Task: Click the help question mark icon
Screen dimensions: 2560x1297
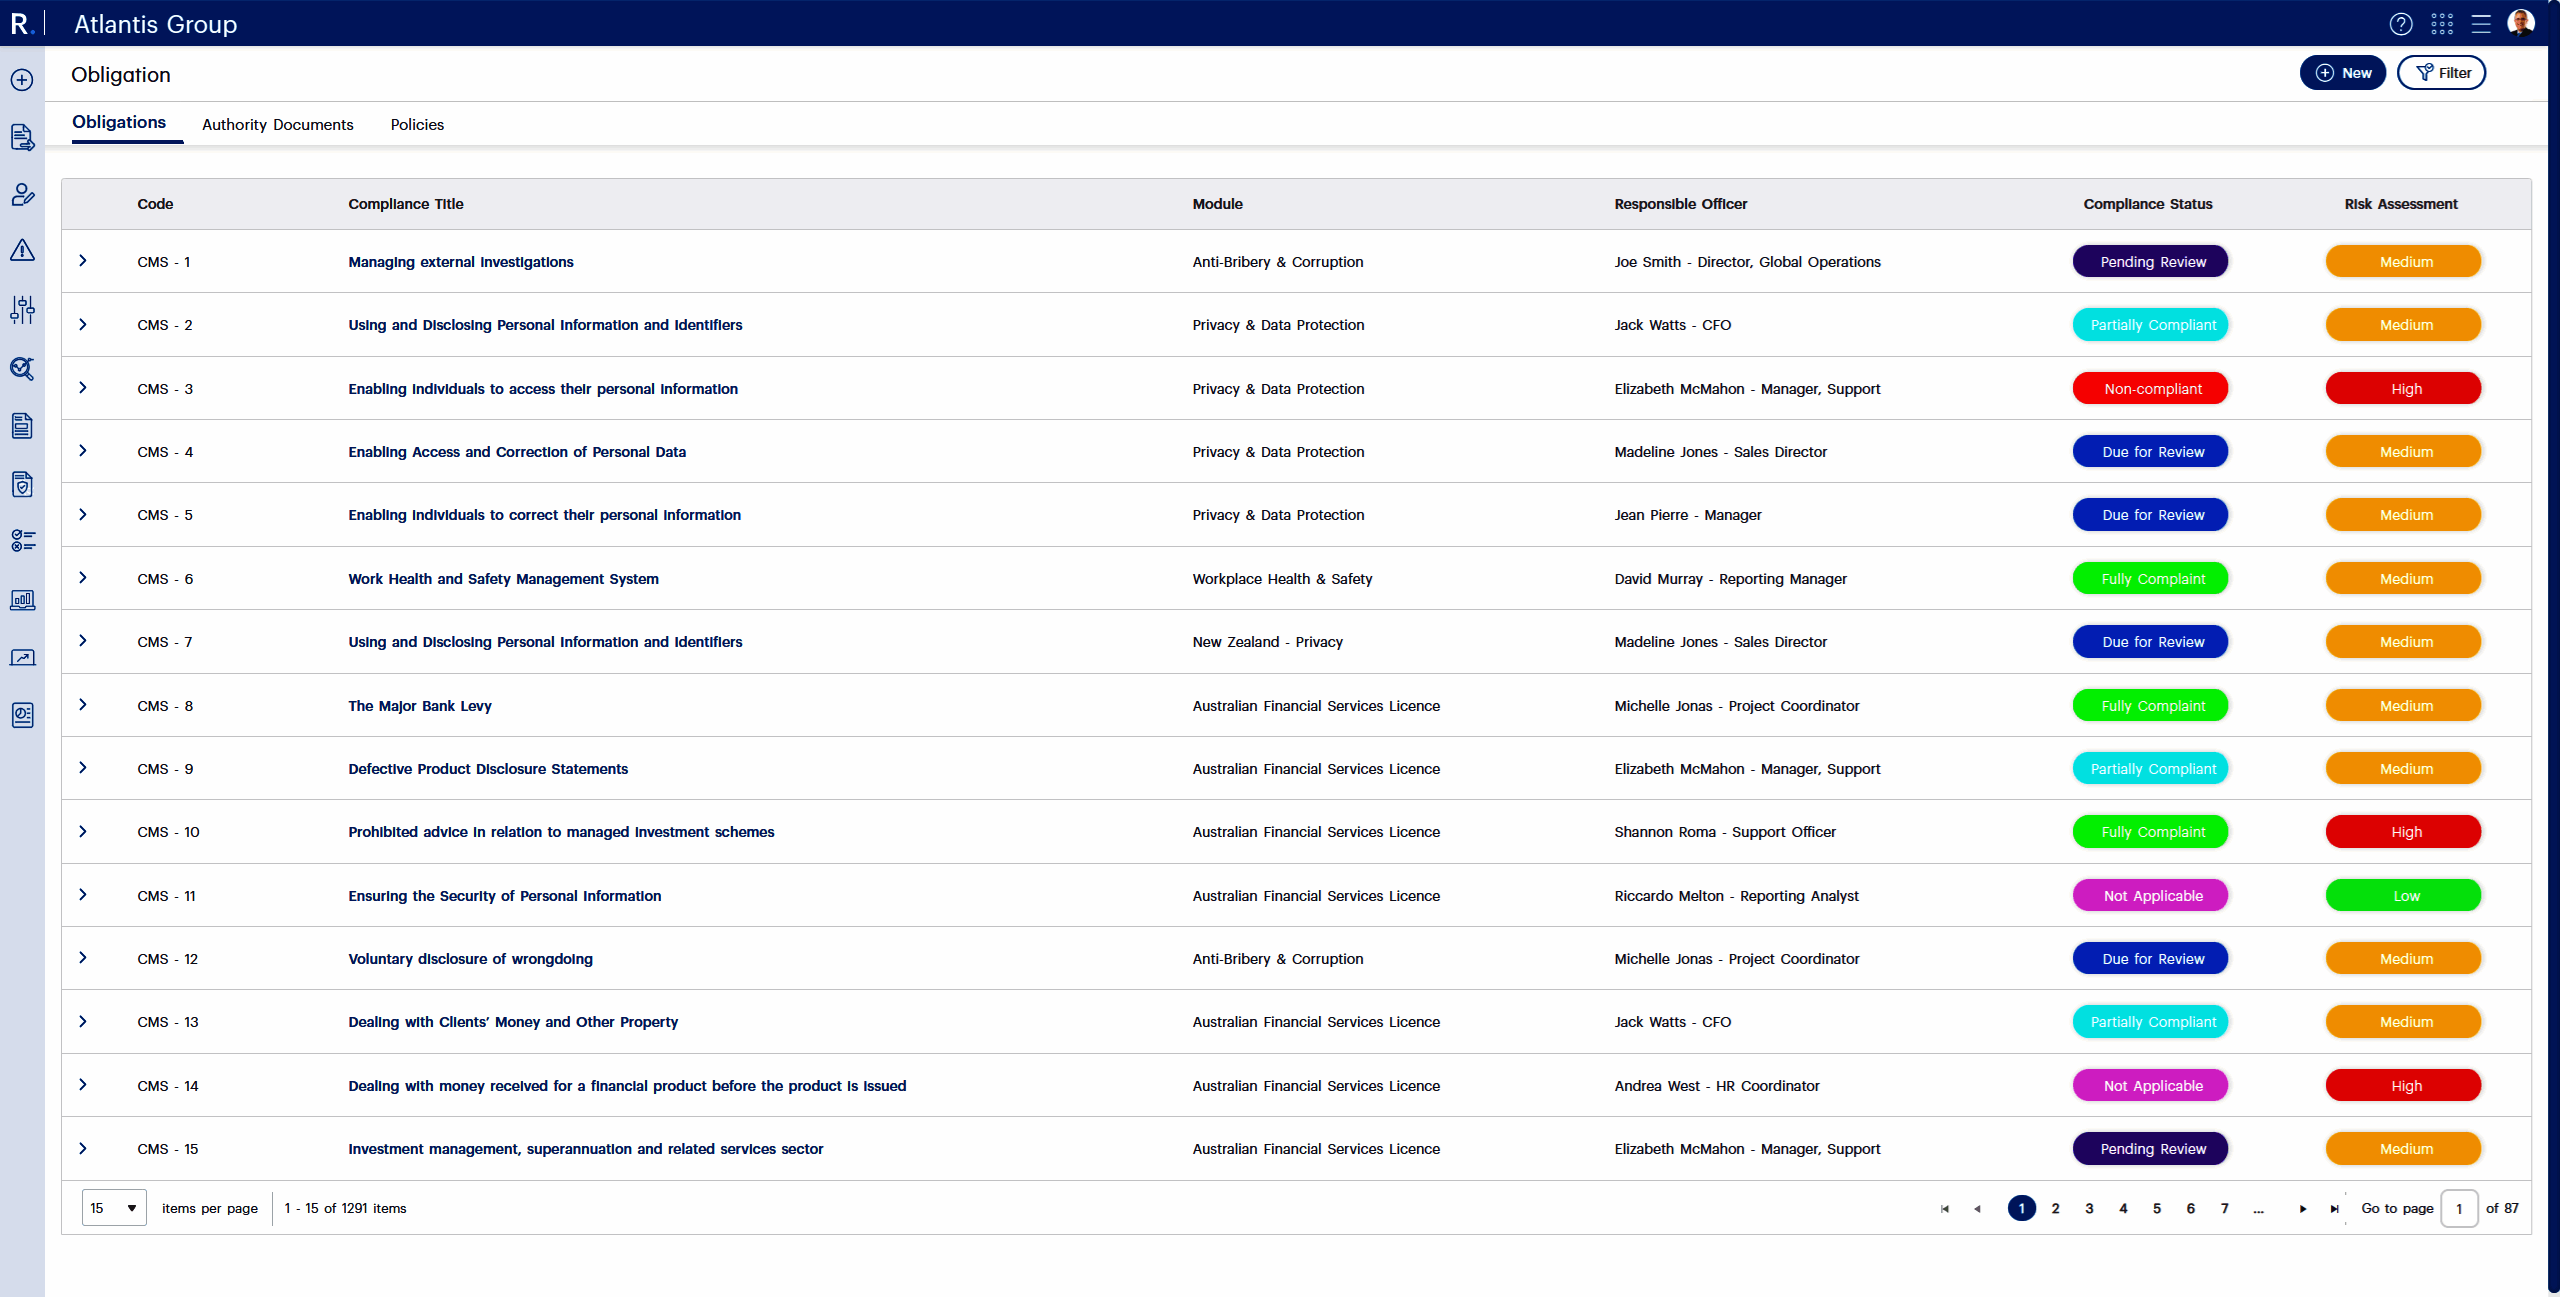Action: [x=2400, y=24]
